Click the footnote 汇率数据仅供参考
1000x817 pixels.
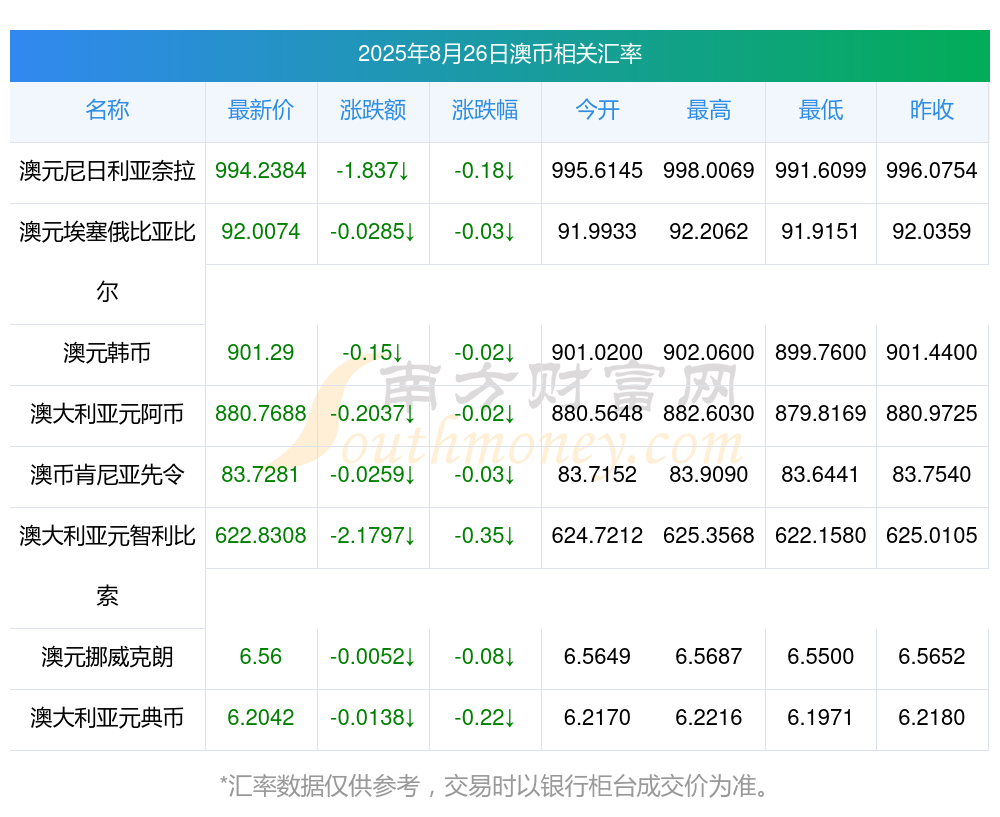point(324,786)
